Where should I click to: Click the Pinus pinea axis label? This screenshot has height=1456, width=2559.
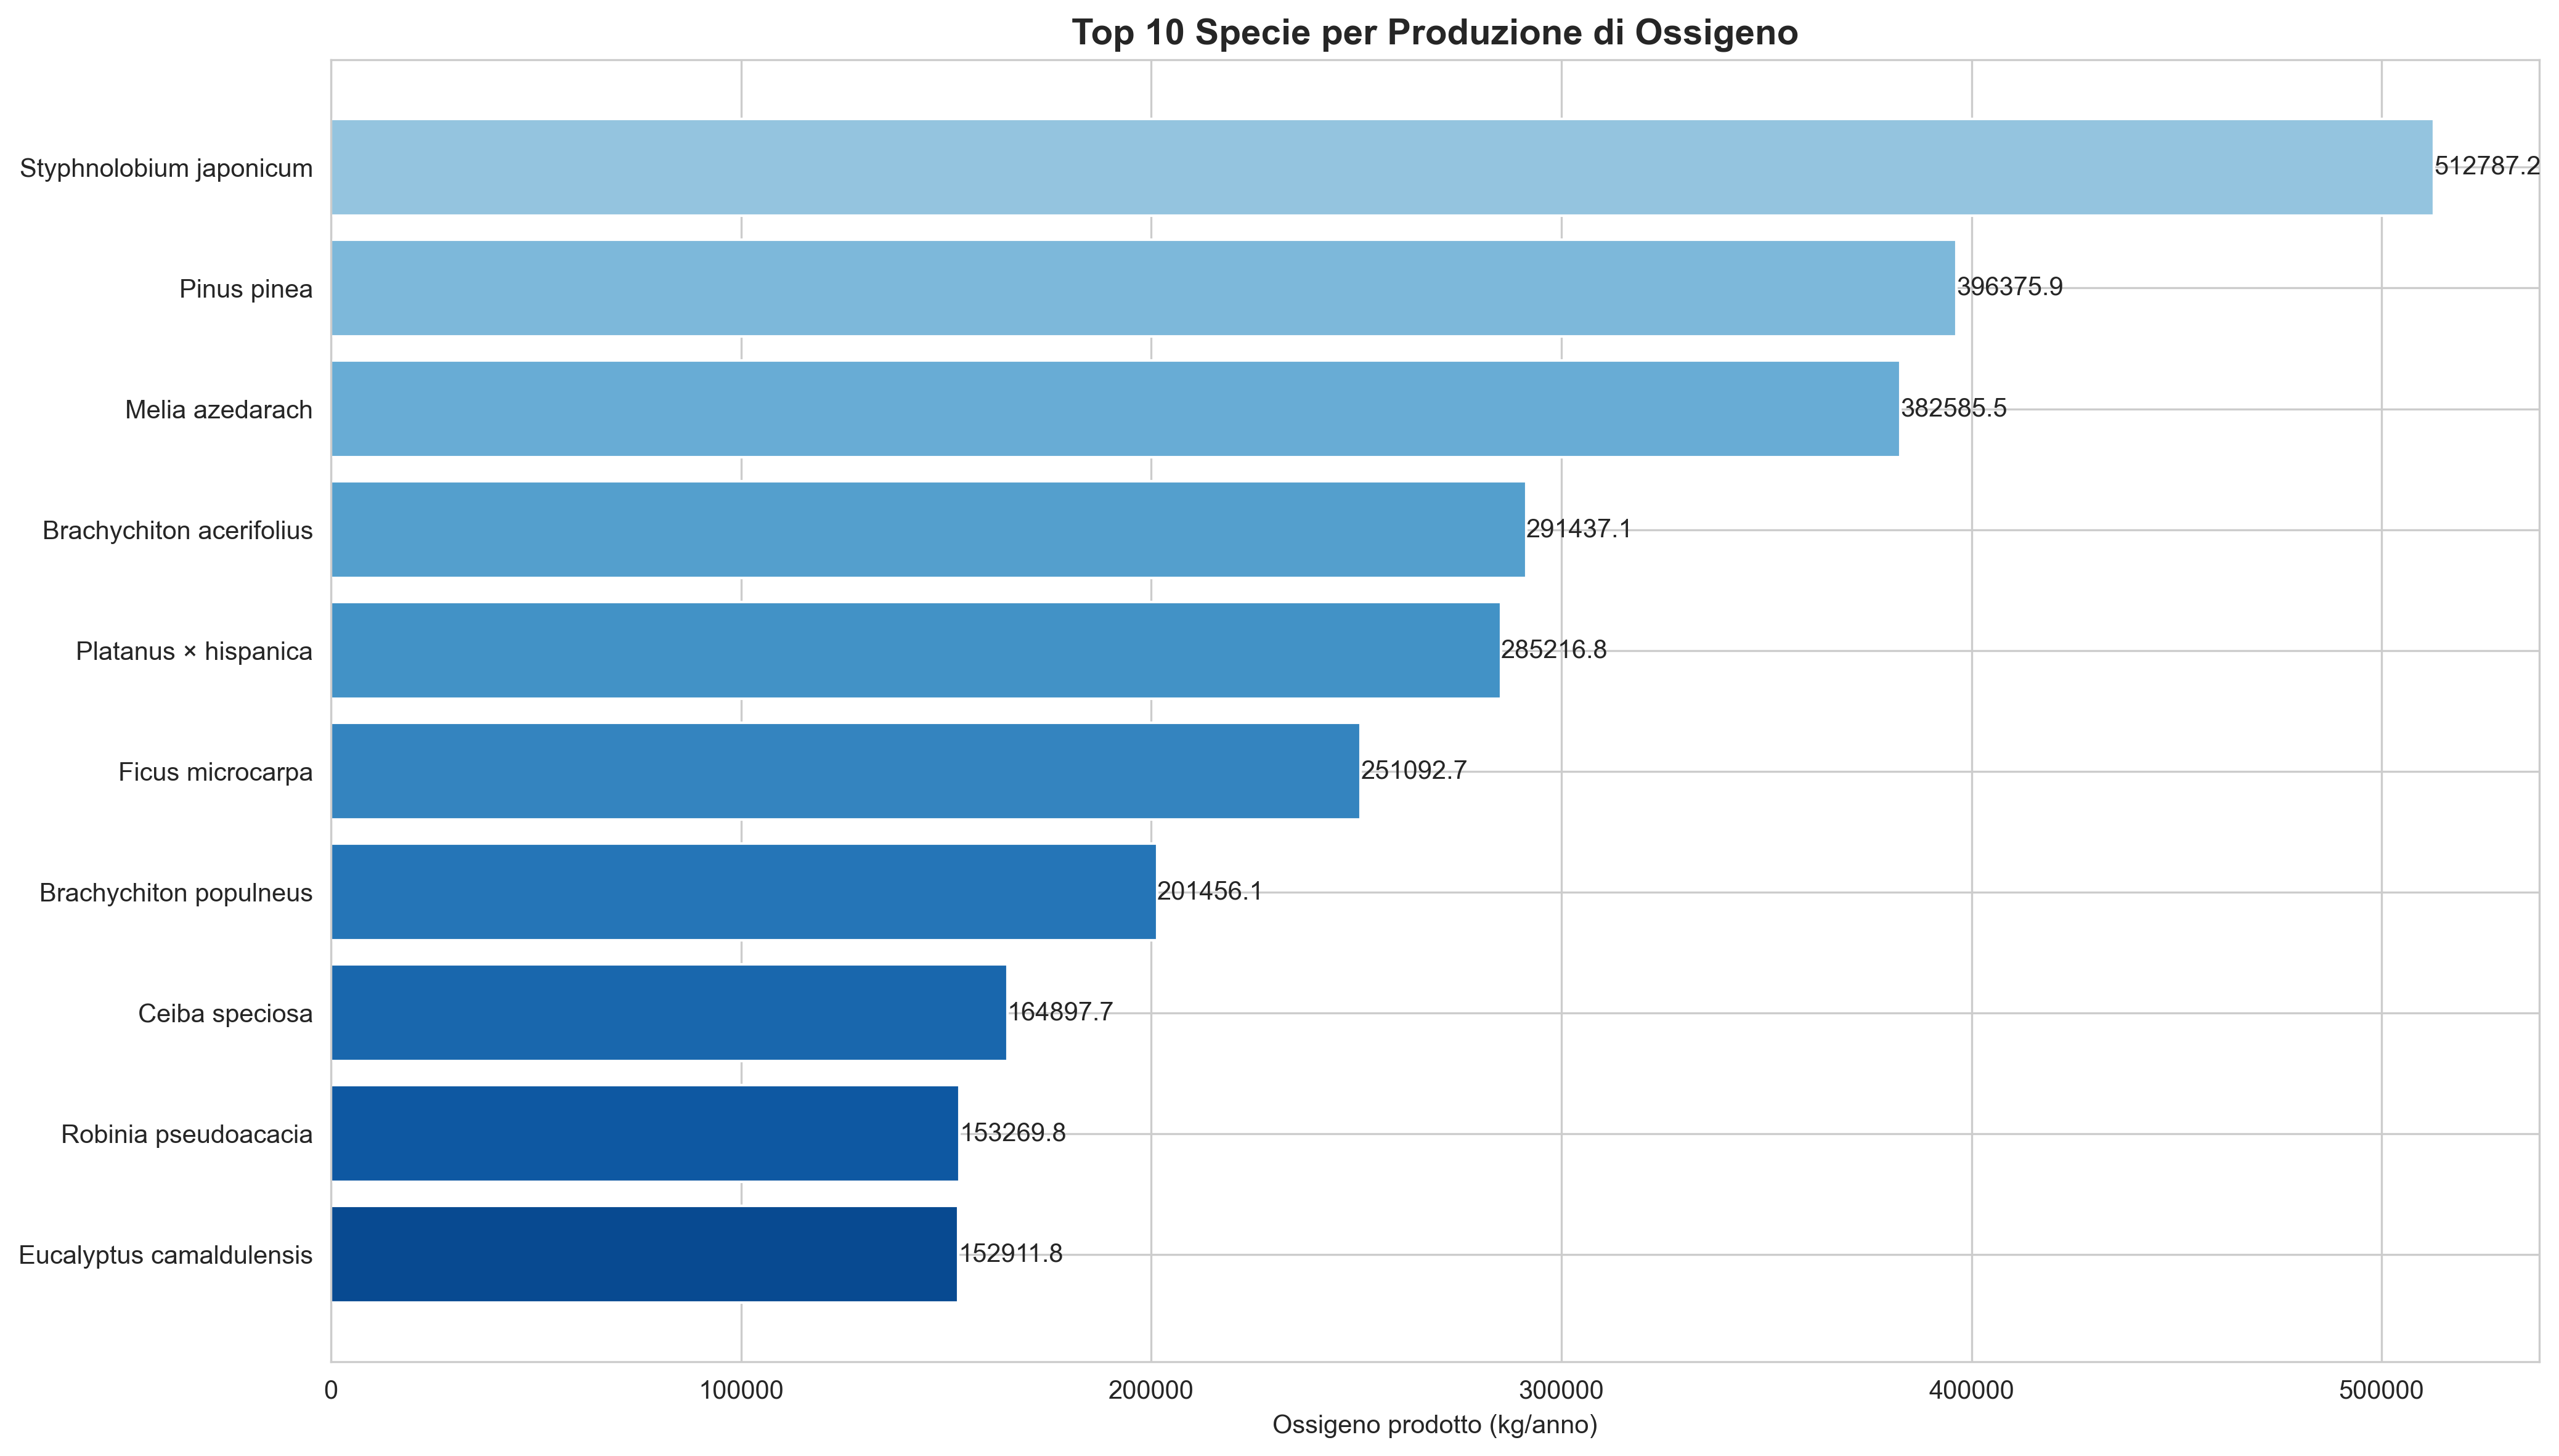(x=246, y=289)
